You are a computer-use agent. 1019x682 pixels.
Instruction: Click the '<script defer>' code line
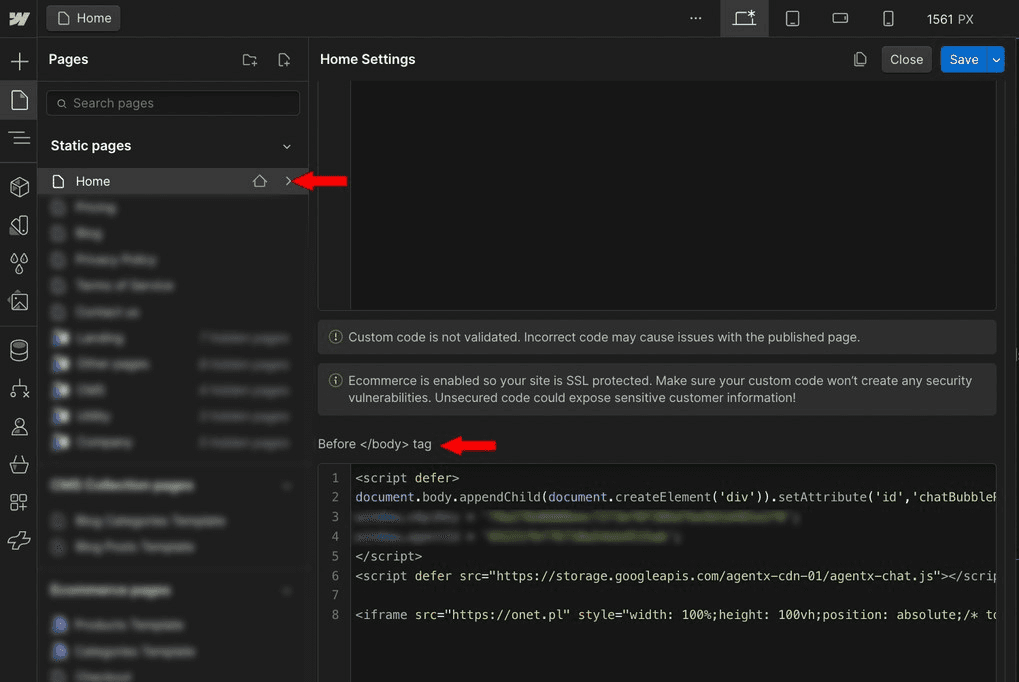(407, 478)
